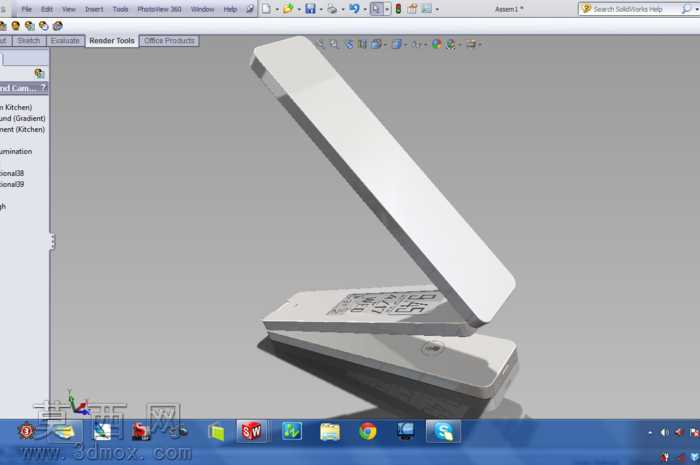700x465 pixels.
Task: Click the left panel collapse handle
Action: click(x=52, y=241)
